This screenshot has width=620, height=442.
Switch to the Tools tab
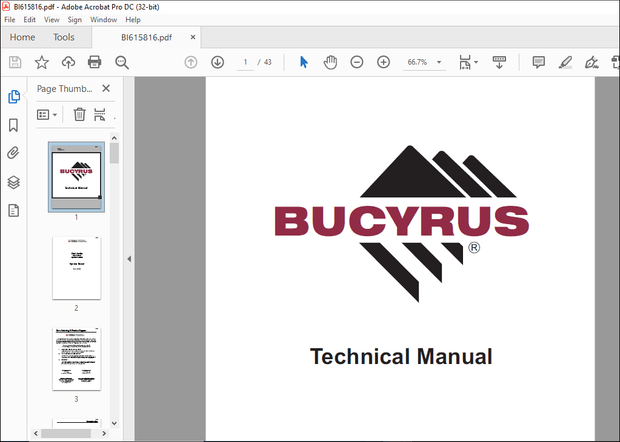click(x=64, y=37)
